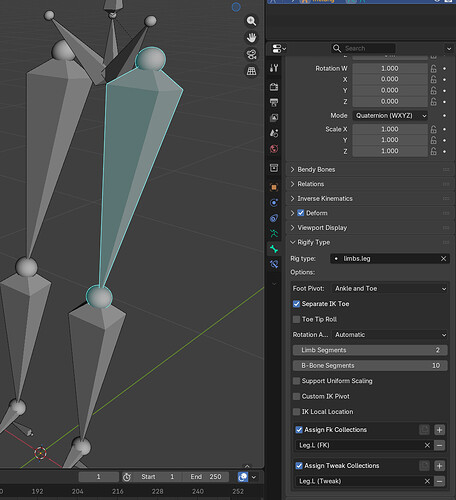Clear the Leg.L (FK) collection field
Screen dimensions: 456x500
click(427, 445)
